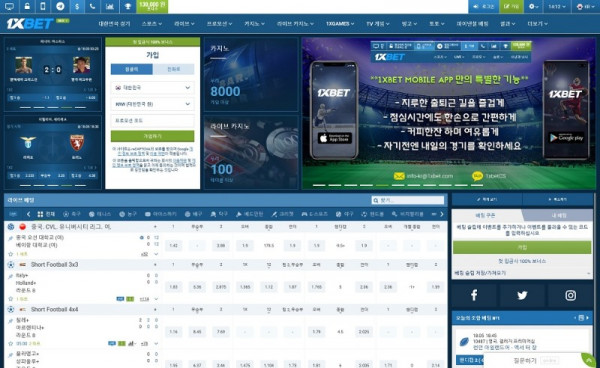600x368 pixels.
Task: Open the 1XGAMES menu
Action: (340, 24)
